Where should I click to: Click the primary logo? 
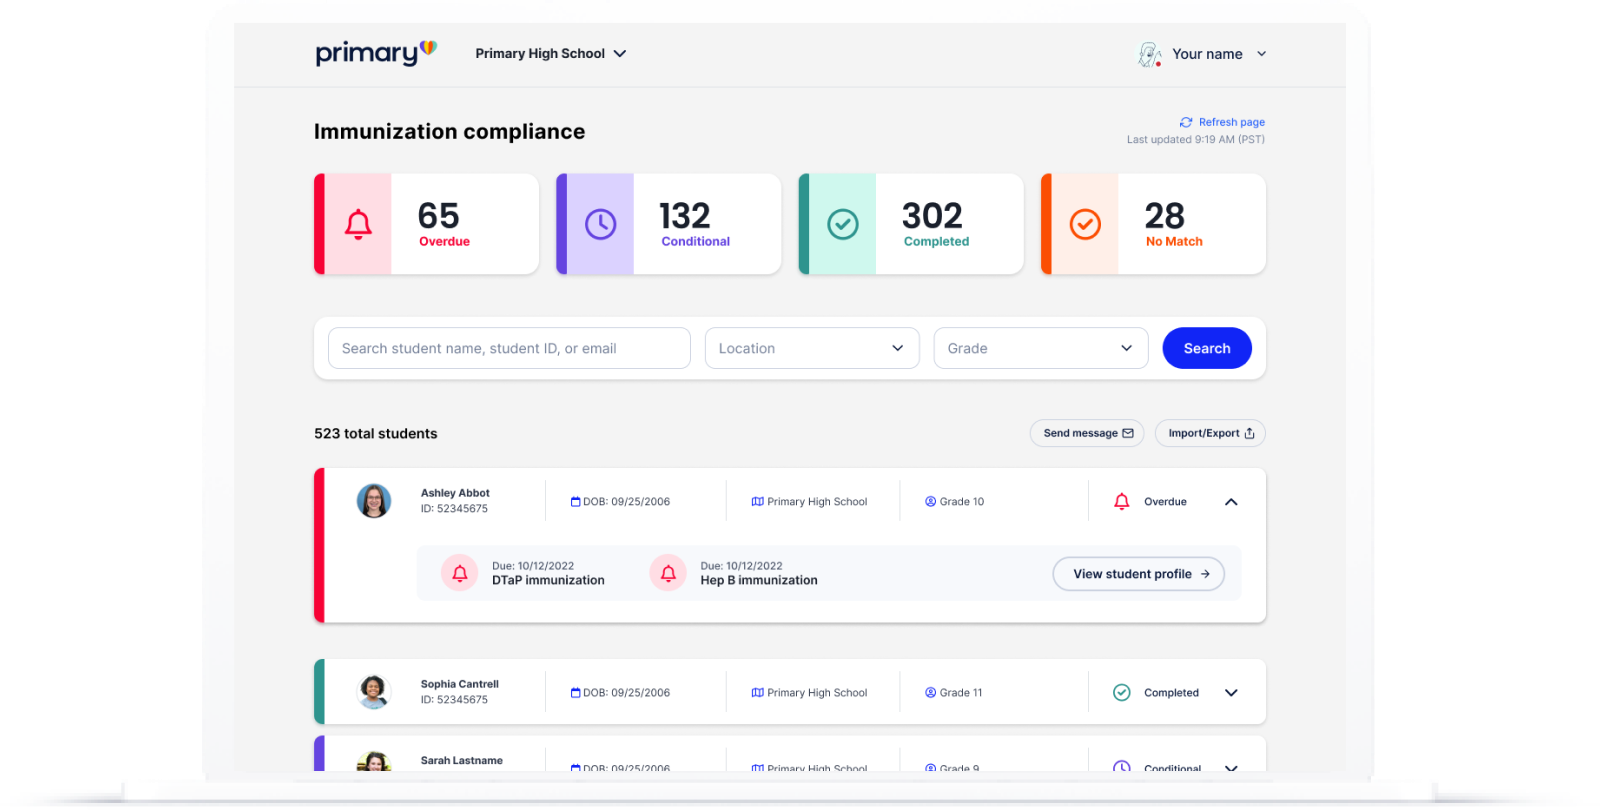376,53
